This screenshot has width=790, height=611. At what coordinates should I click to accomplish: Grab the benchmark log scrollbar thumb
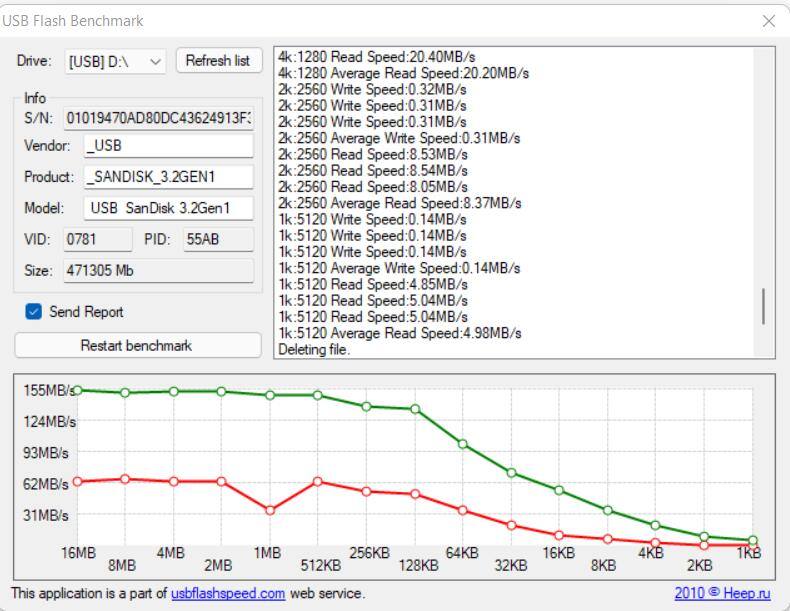tap(764, 306)
